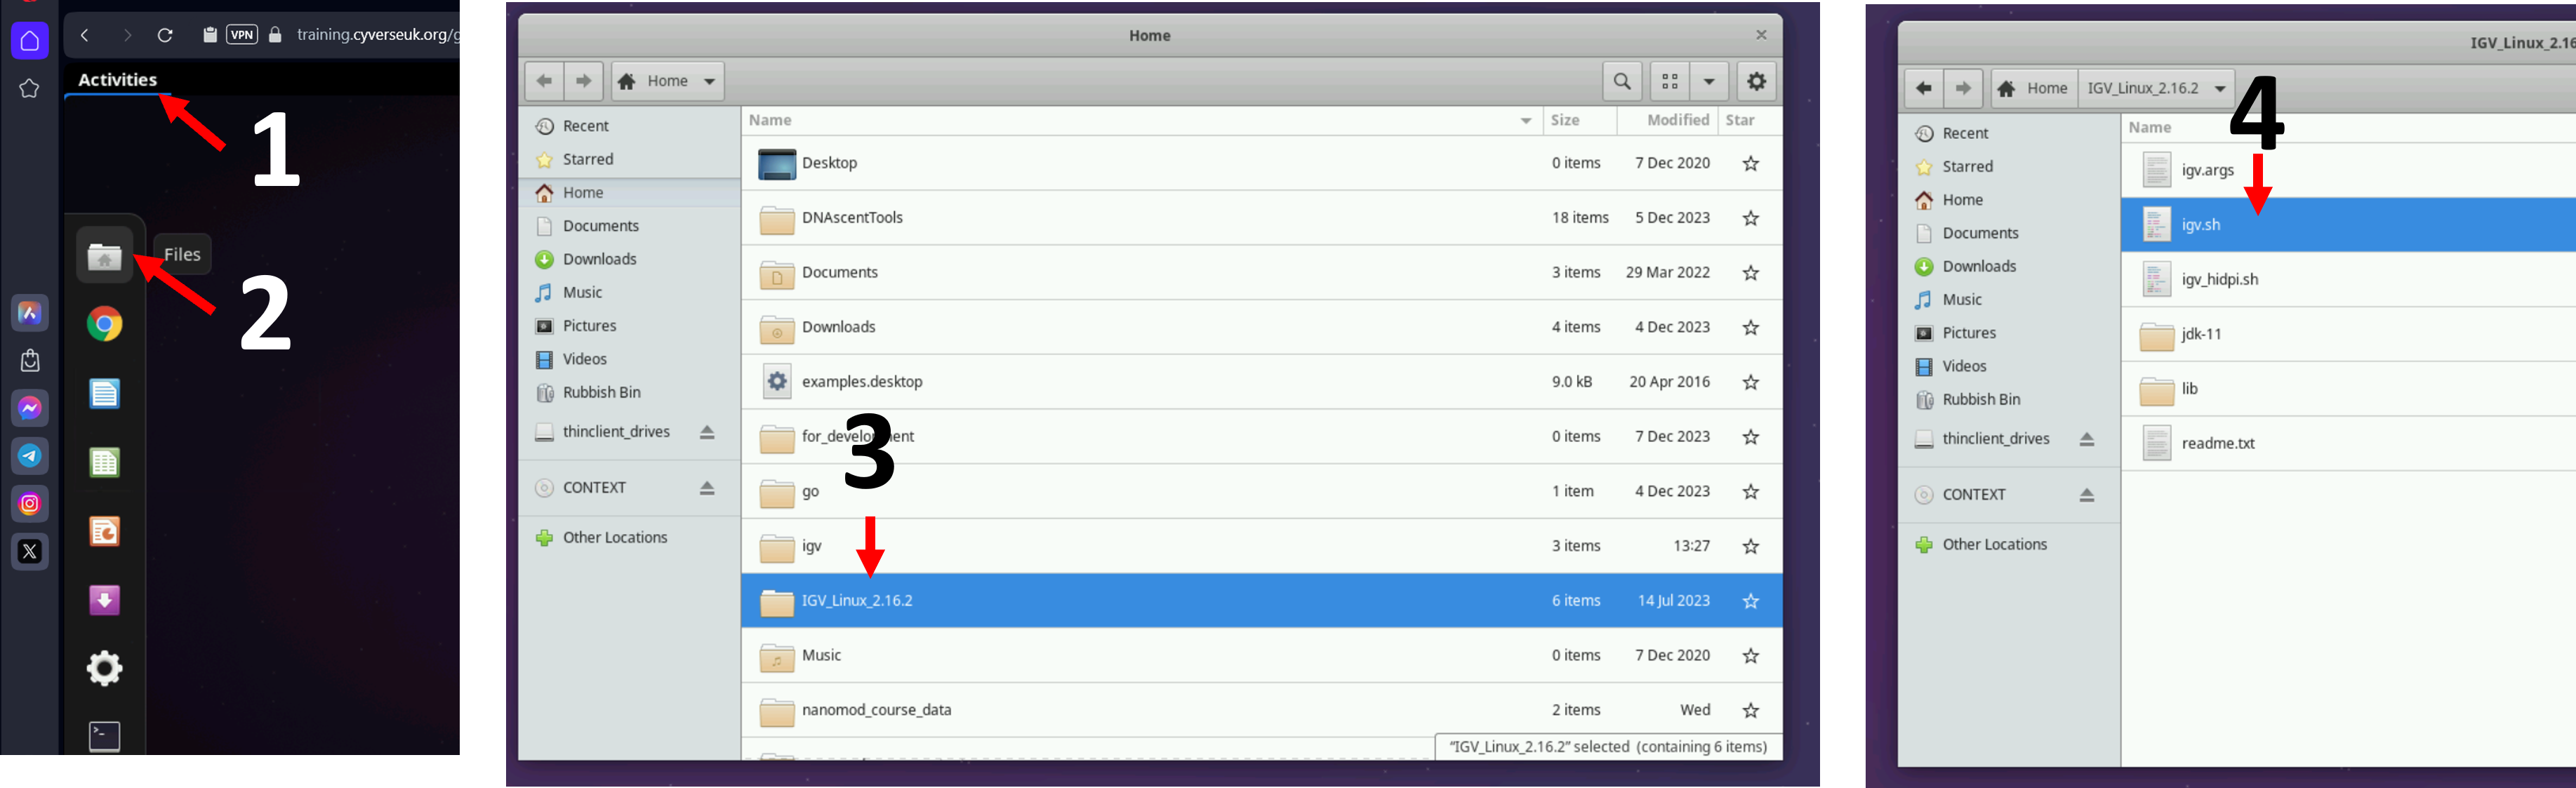Image resolution: width=2576 pixels, height=788 pixels.
Task: Open Downloads in the left sidebar
Action: [x=599, y=259]
